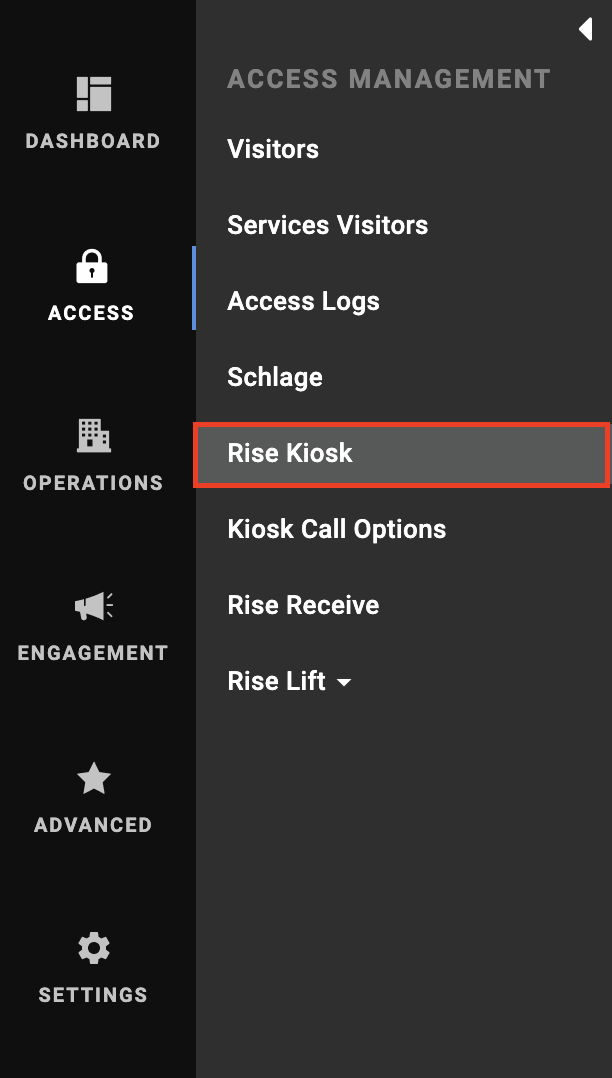The height and width of the screenshot is (1078, 612).
Task: Click the SETTINGS sidebar label
Action: coord(93,995)
